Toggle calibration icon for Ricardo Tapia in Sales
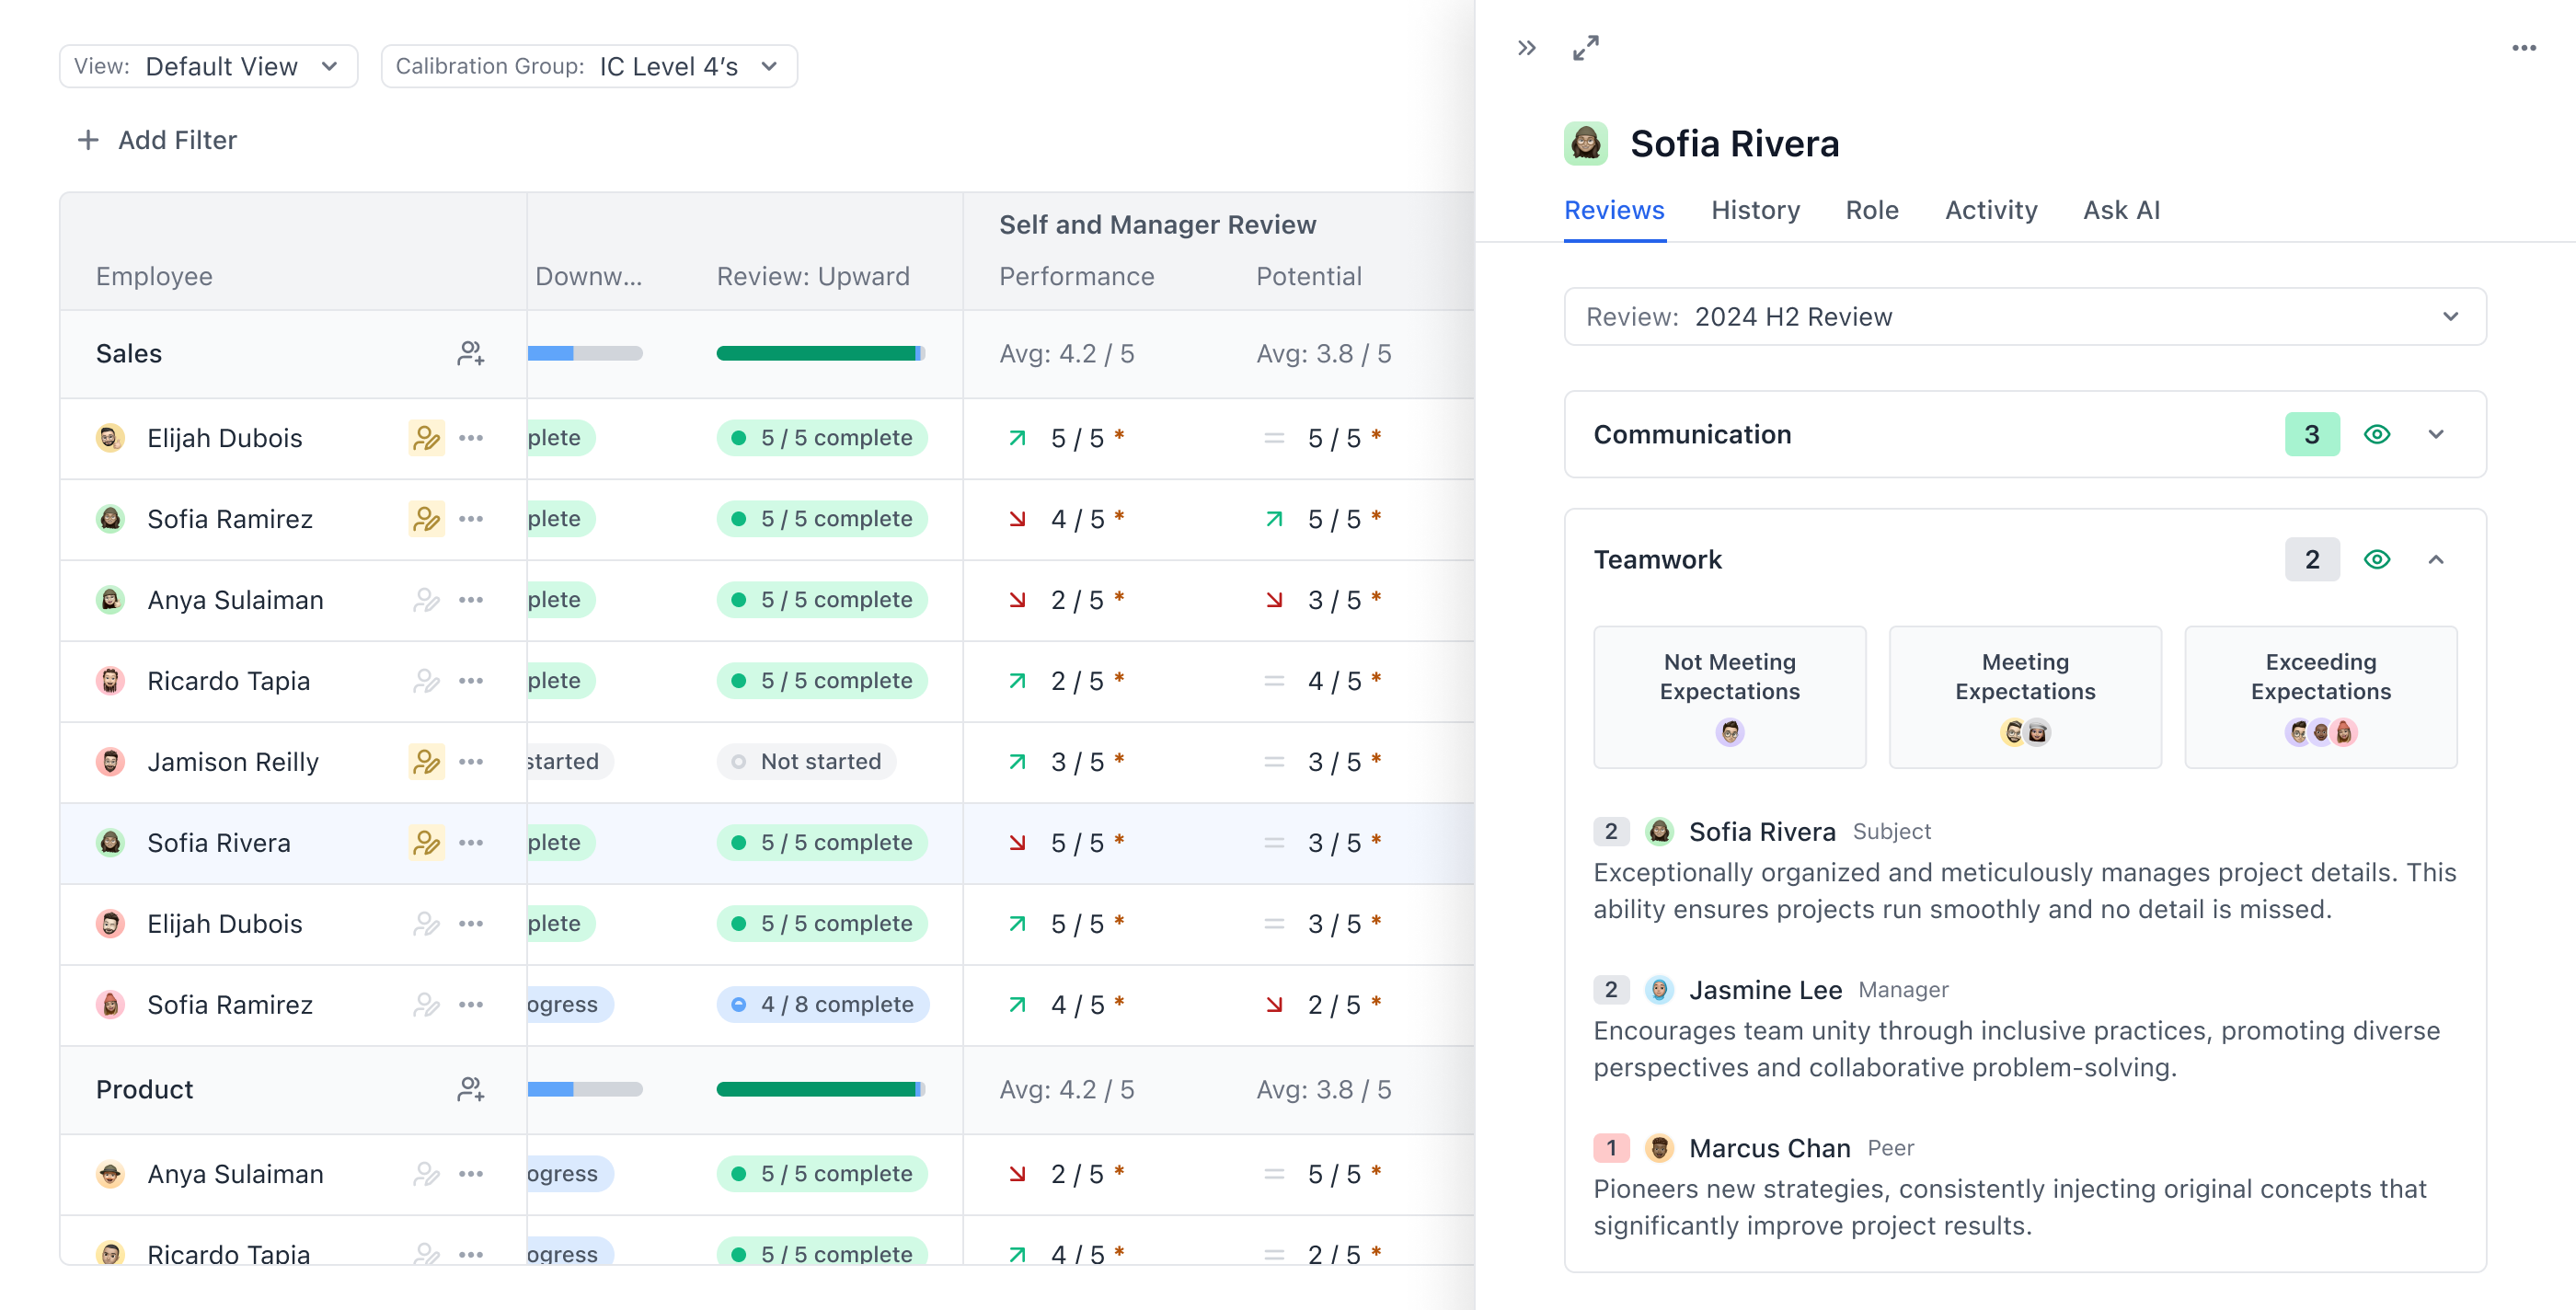Image resolution: width=2576 pixels, height=1310 pixels. point(426,680)
